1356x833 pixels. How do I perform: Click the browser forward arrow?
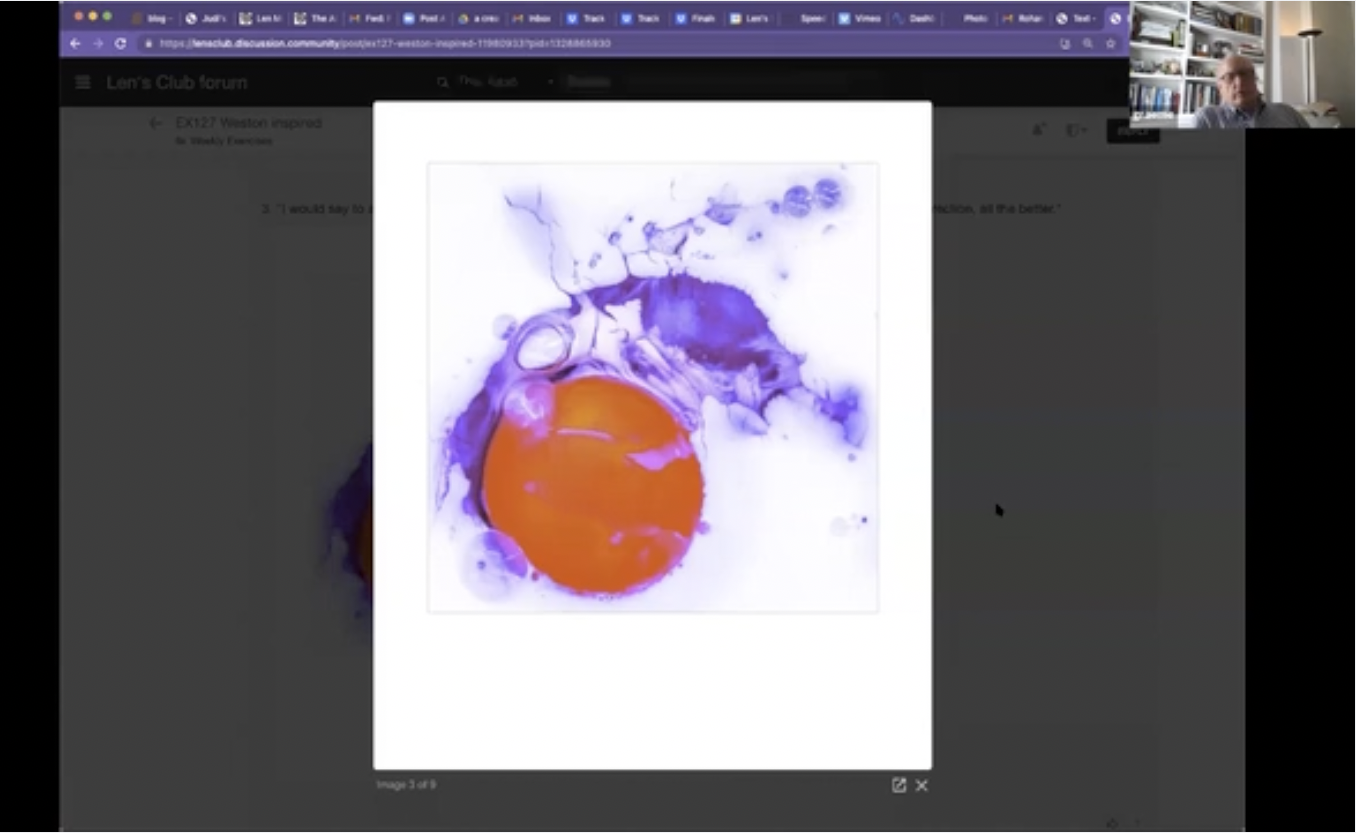(97, 44)
